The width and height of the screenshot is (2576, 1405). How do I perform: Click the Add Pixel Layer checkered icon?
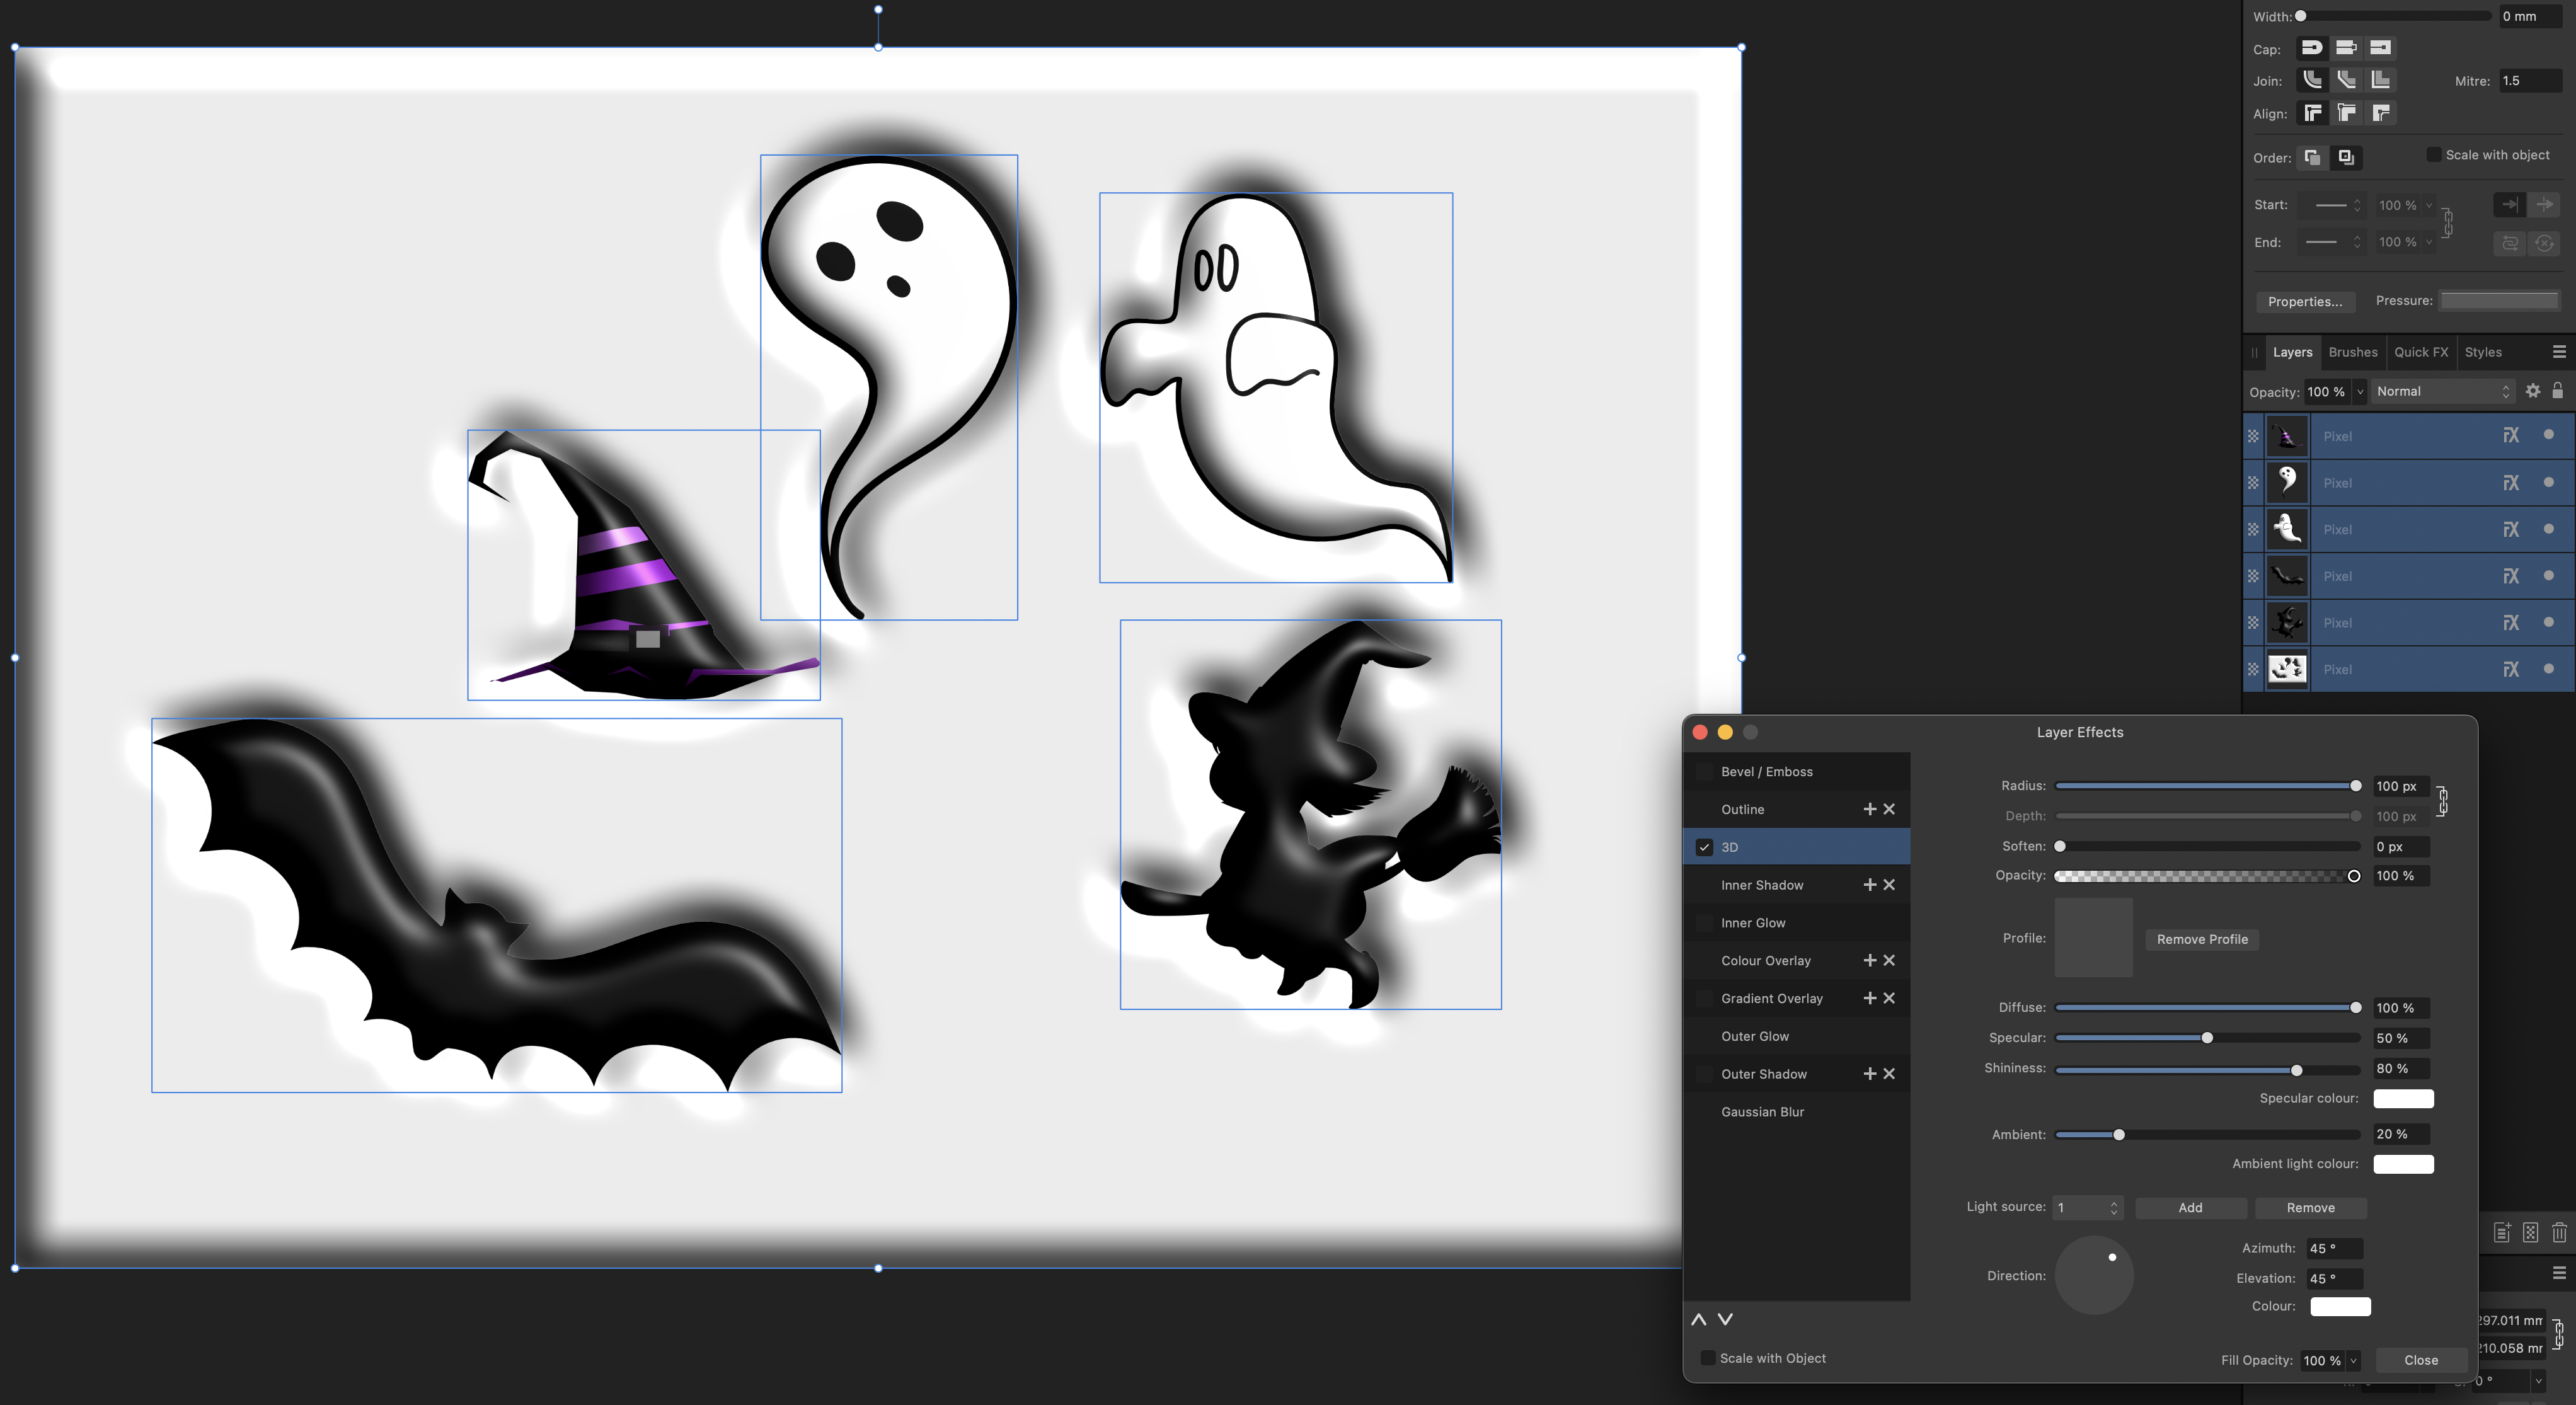point(2530,1232)
